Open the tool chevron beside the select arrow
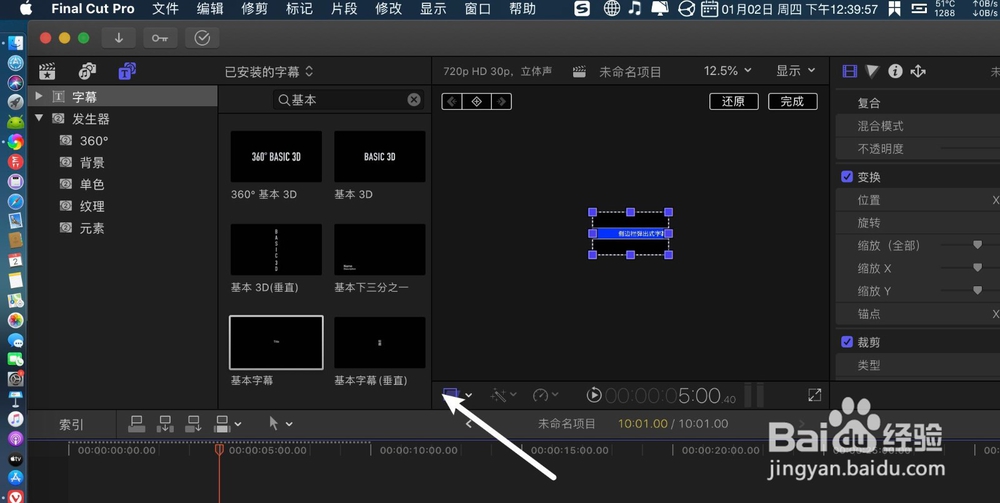 (289, 424)
